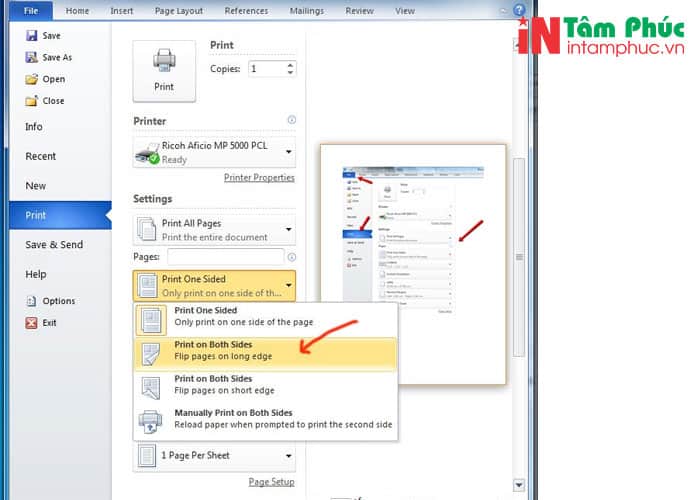Select Print One Sided option

[x=265, y=320]
